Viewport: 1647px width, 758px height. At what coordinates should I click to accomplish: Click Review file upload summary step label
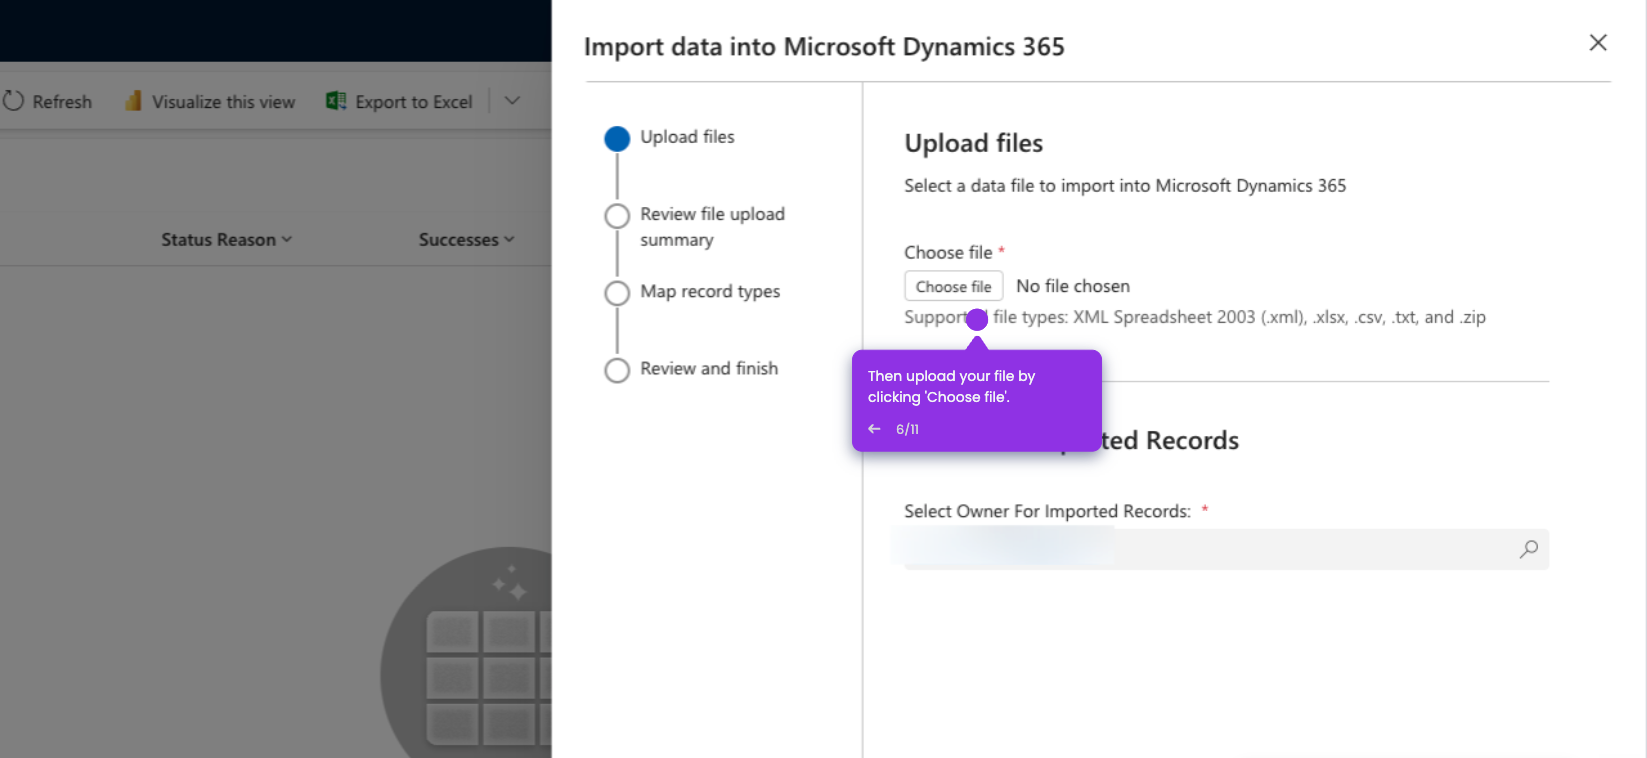pyautogui.click(x=712, y=227)
